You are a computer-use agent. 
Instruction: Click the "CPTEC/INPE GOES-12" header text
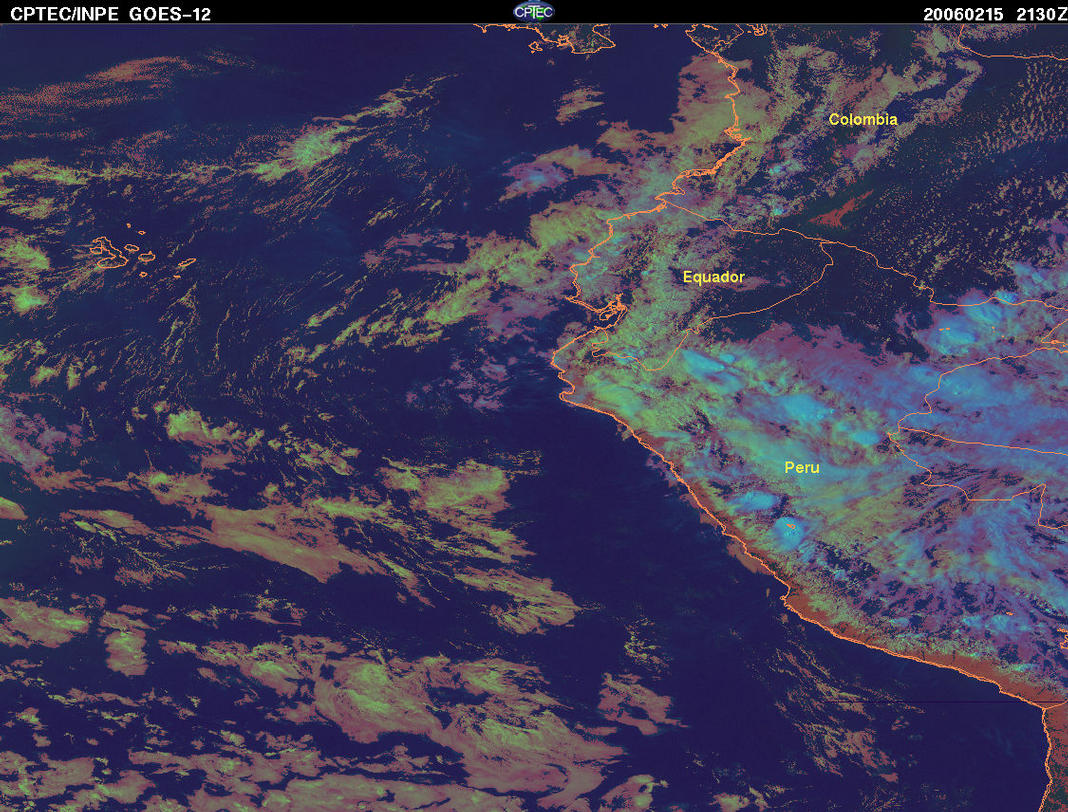[110, 14]
